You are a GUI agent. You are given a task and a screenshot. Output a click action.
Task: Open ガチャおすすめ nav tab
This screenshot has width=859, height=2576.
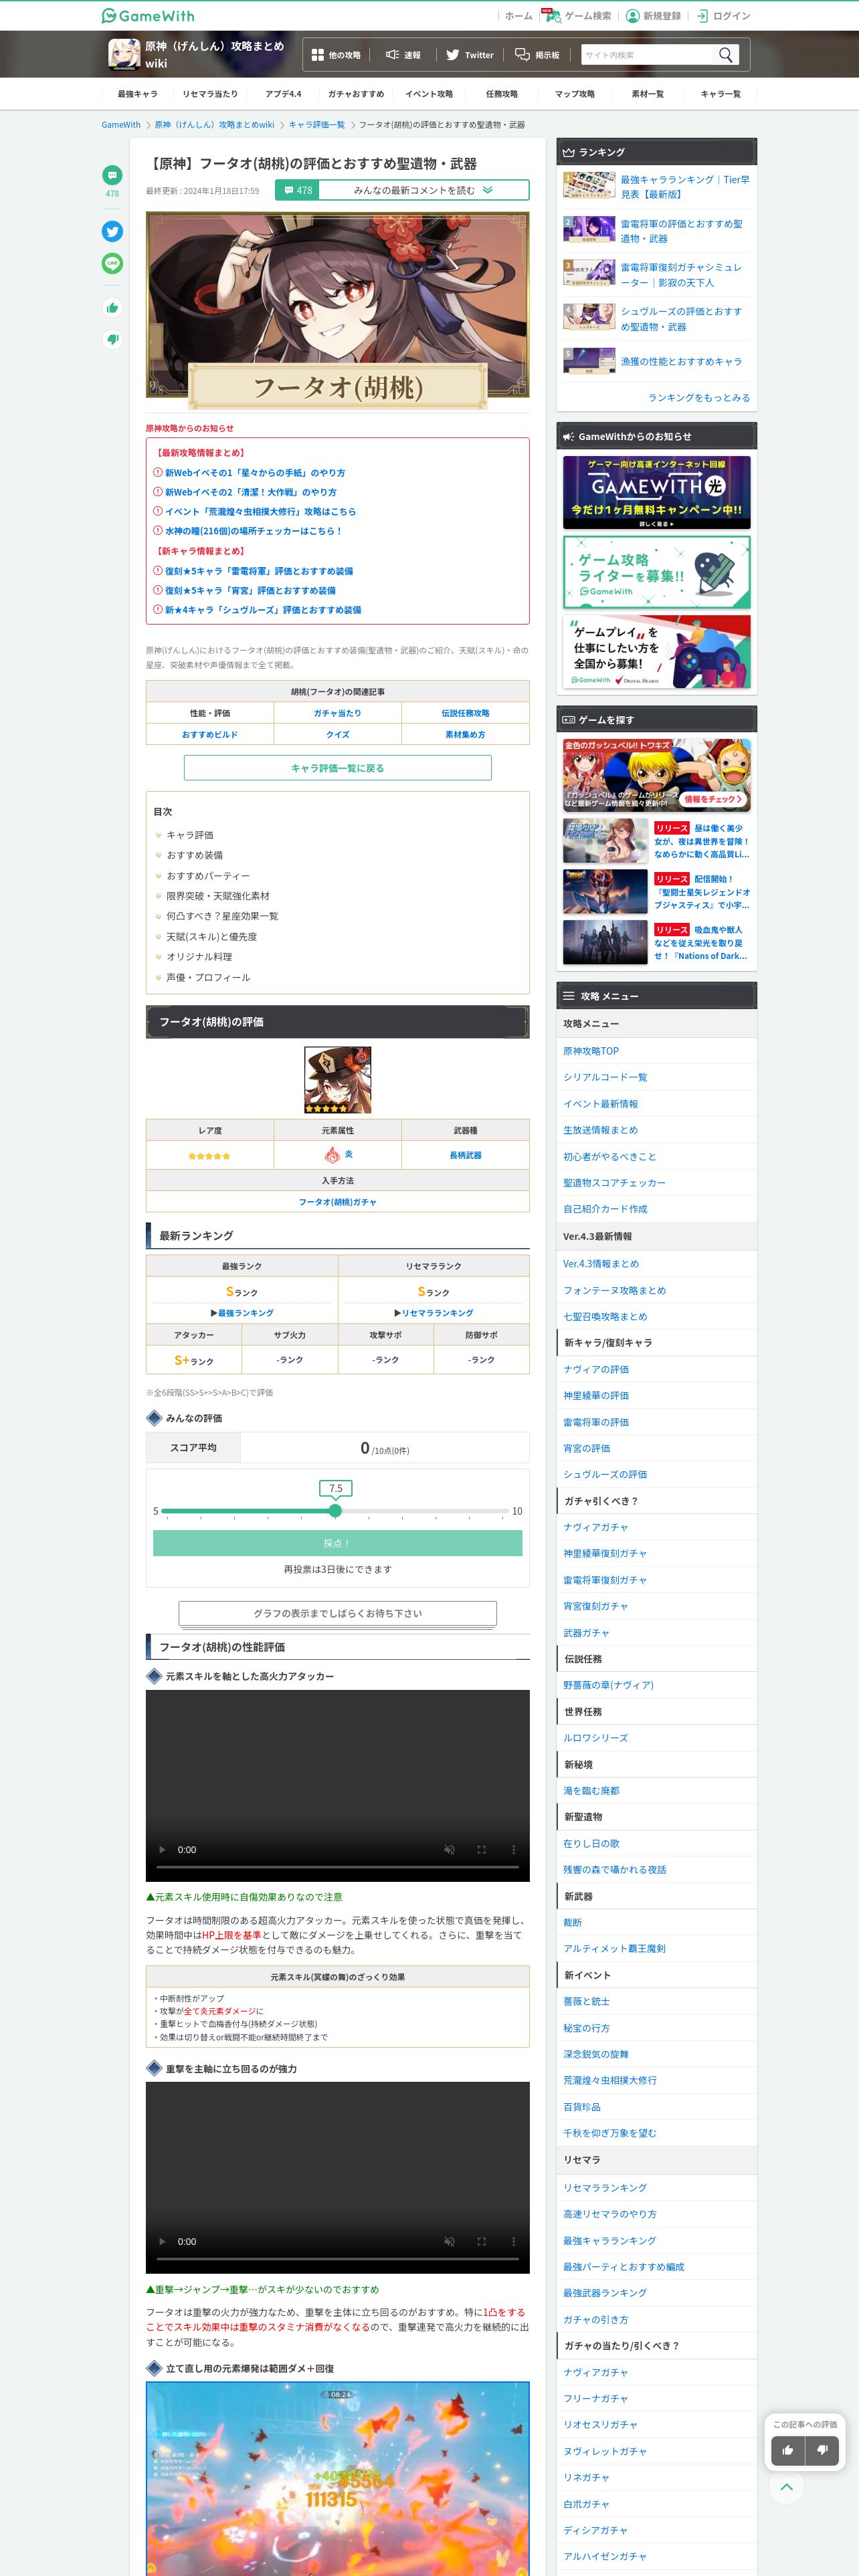tap(356, 94)
